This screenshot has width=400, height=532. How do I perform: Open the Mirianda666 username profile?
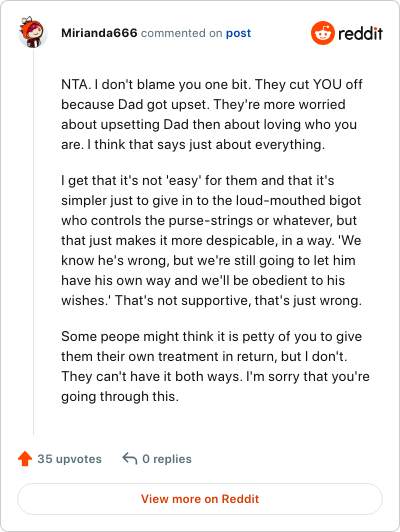coord(99,33)
